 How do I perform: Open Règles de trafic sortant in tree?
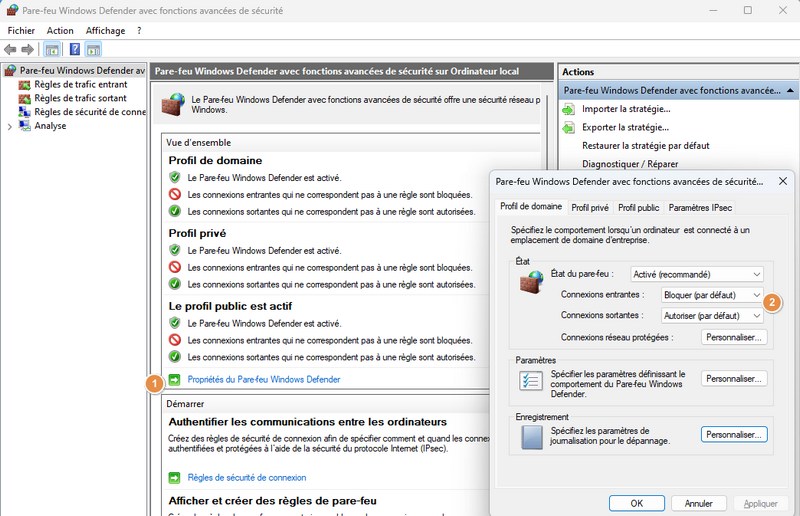click(x=80, y=98)
